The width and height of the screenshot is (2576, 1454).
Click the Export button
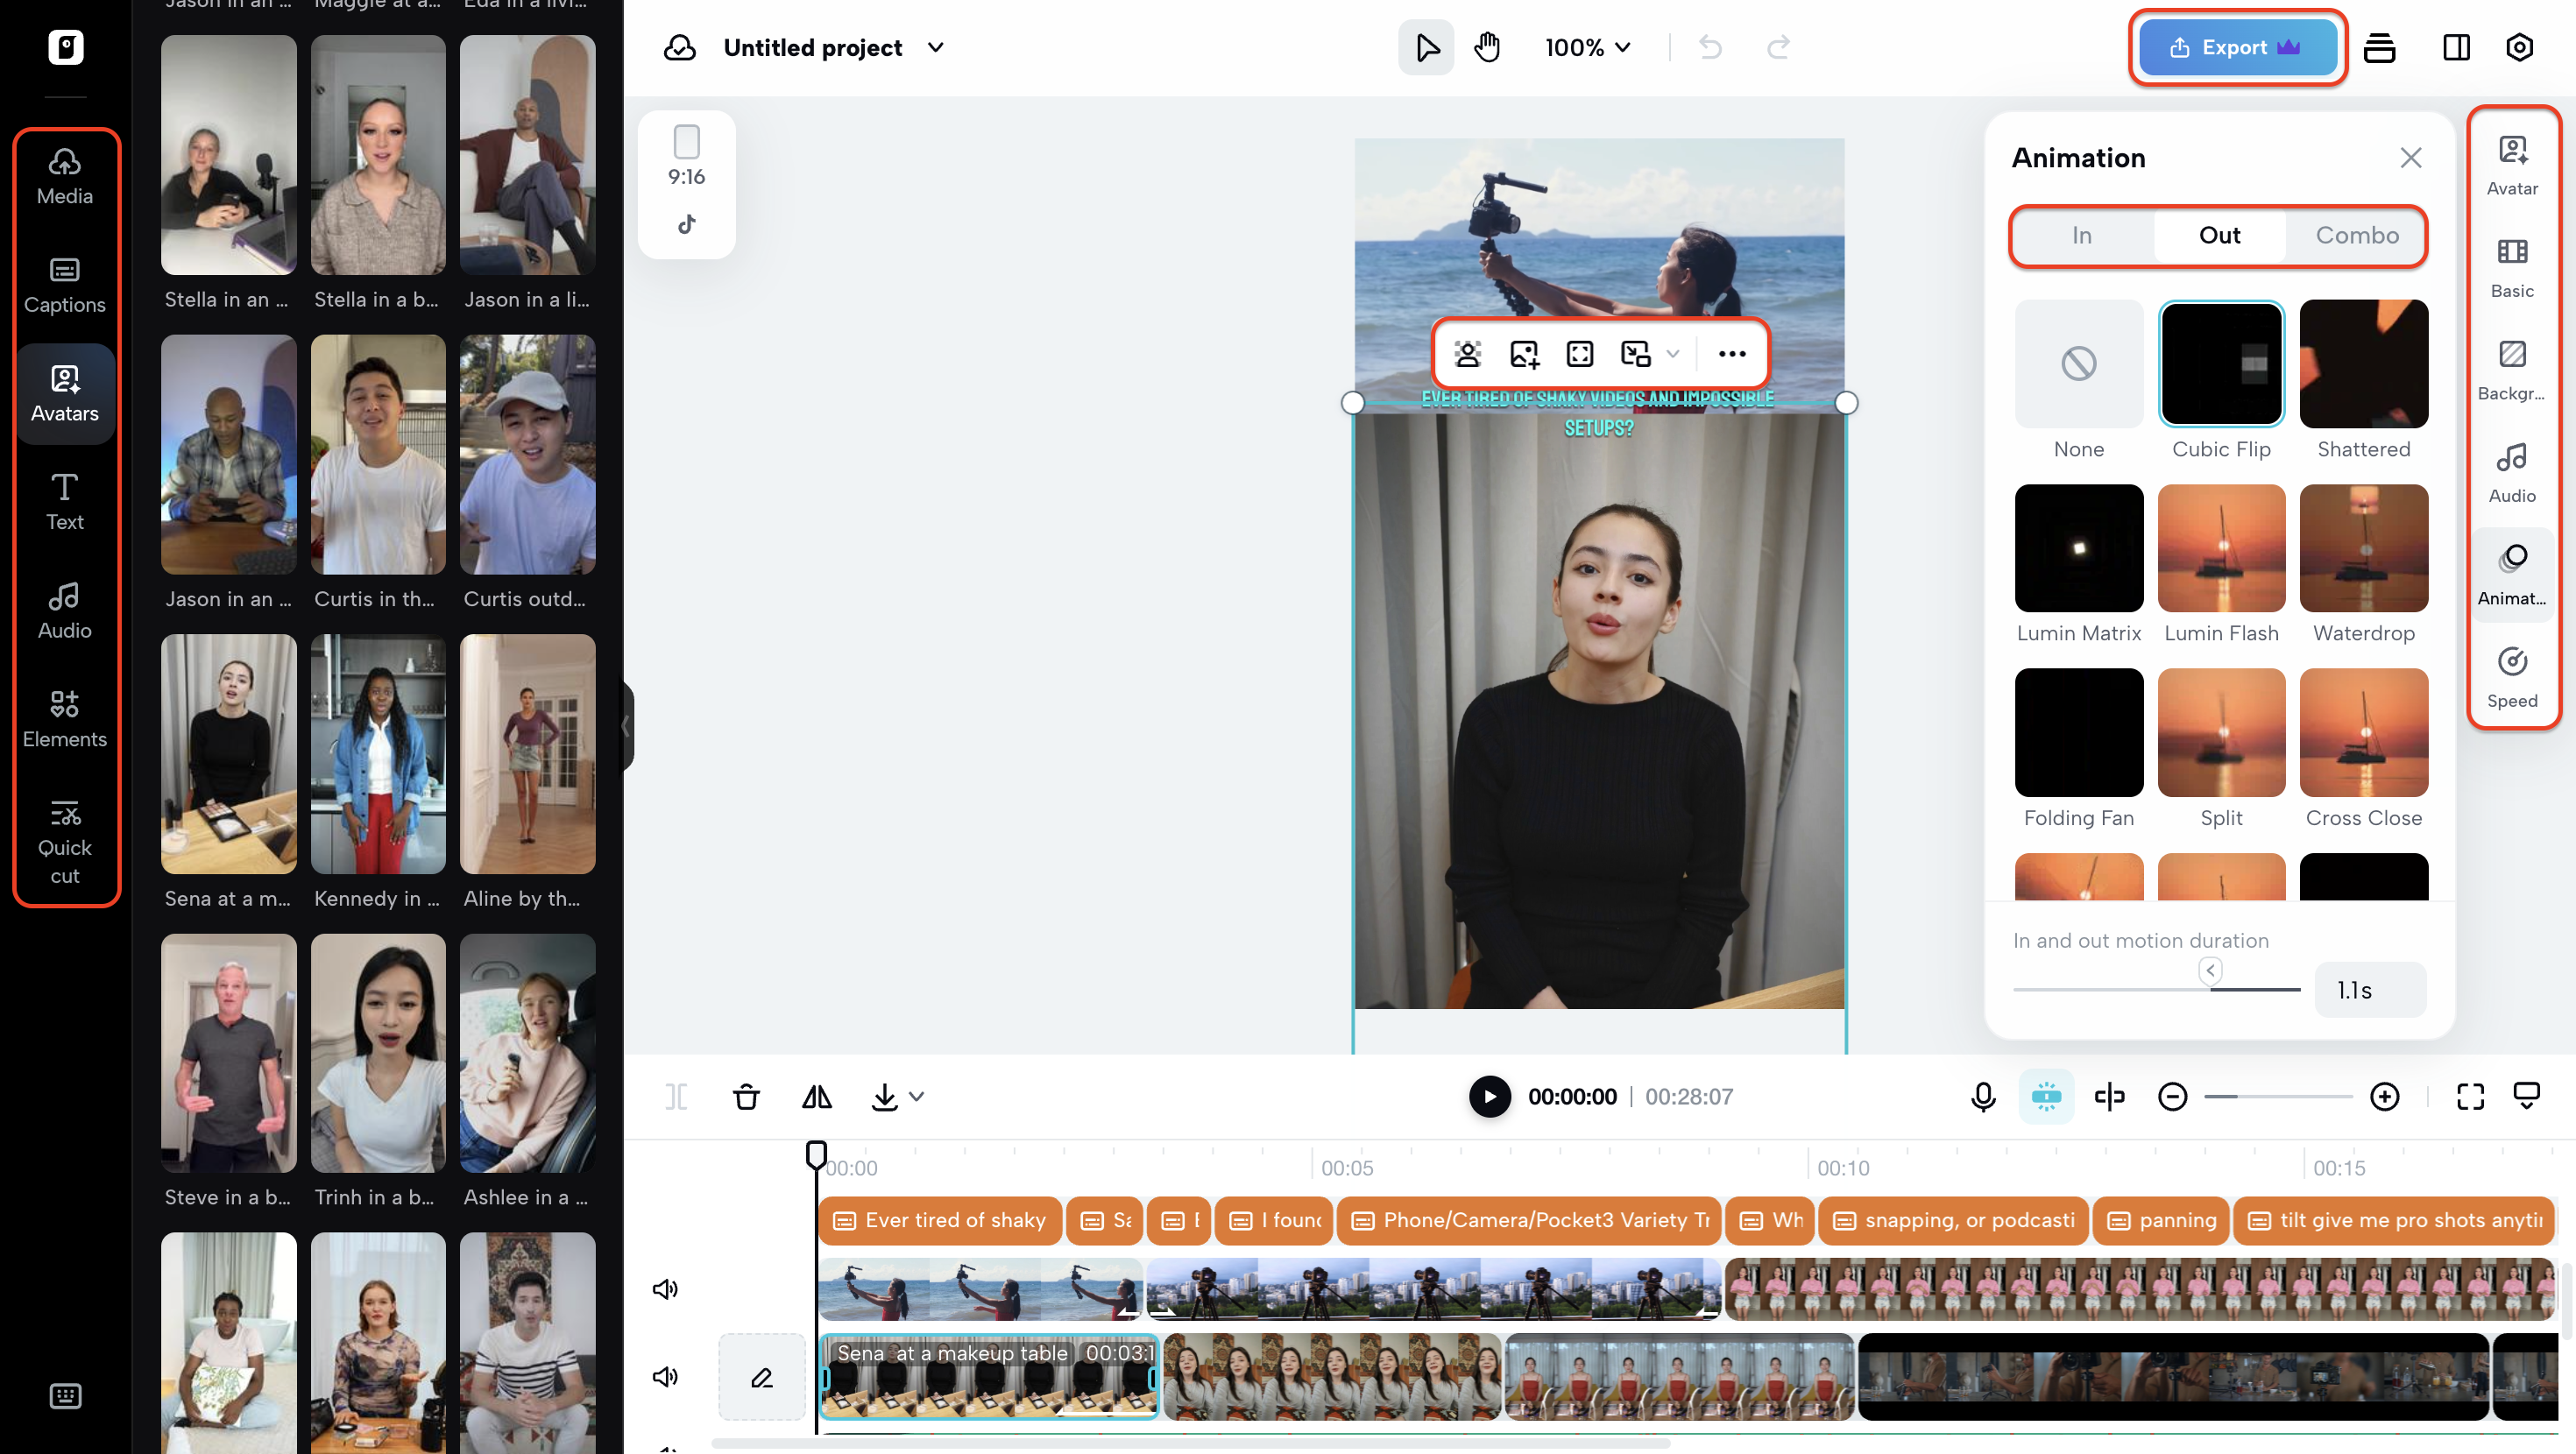[x=2237, y=47]
